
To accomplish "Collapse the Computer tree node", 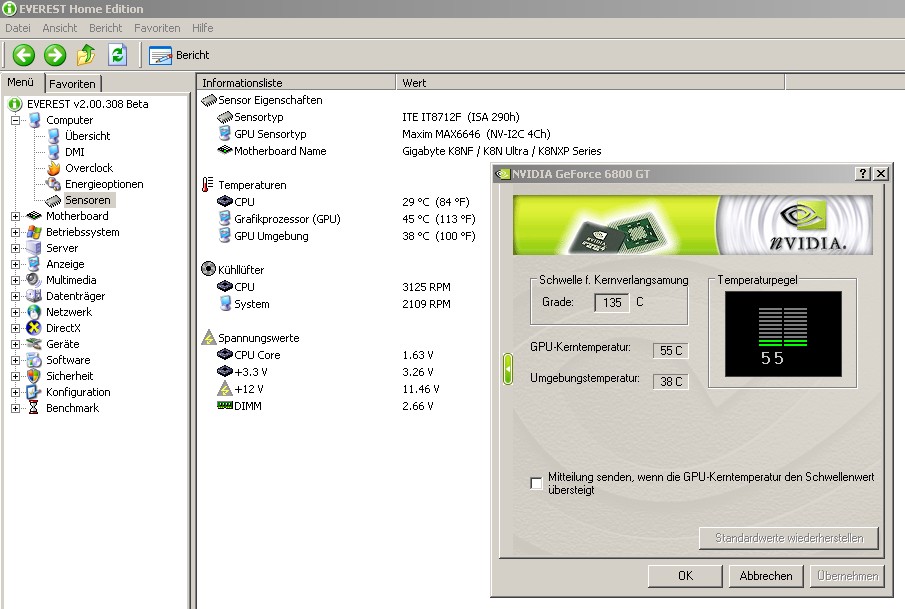I will (15, 120).
